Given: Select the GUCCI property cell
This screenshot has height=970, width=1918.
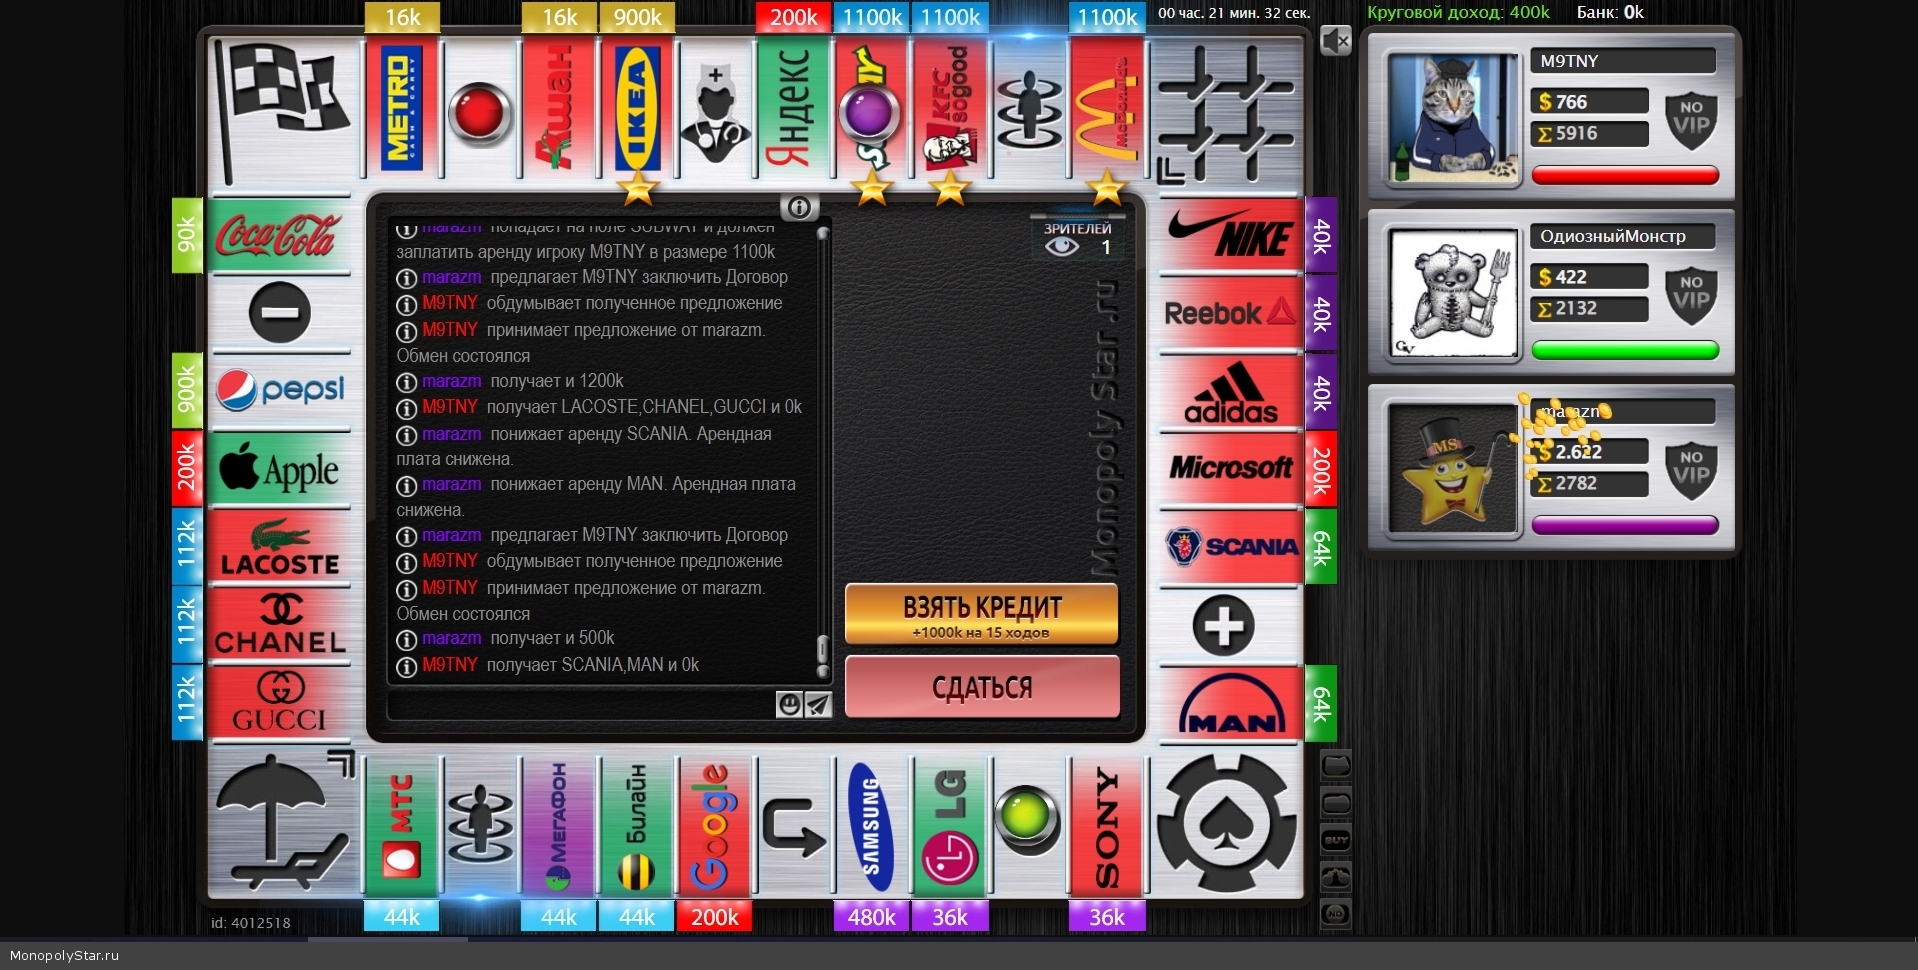Looking at the screenshot, I should (280, 703).
